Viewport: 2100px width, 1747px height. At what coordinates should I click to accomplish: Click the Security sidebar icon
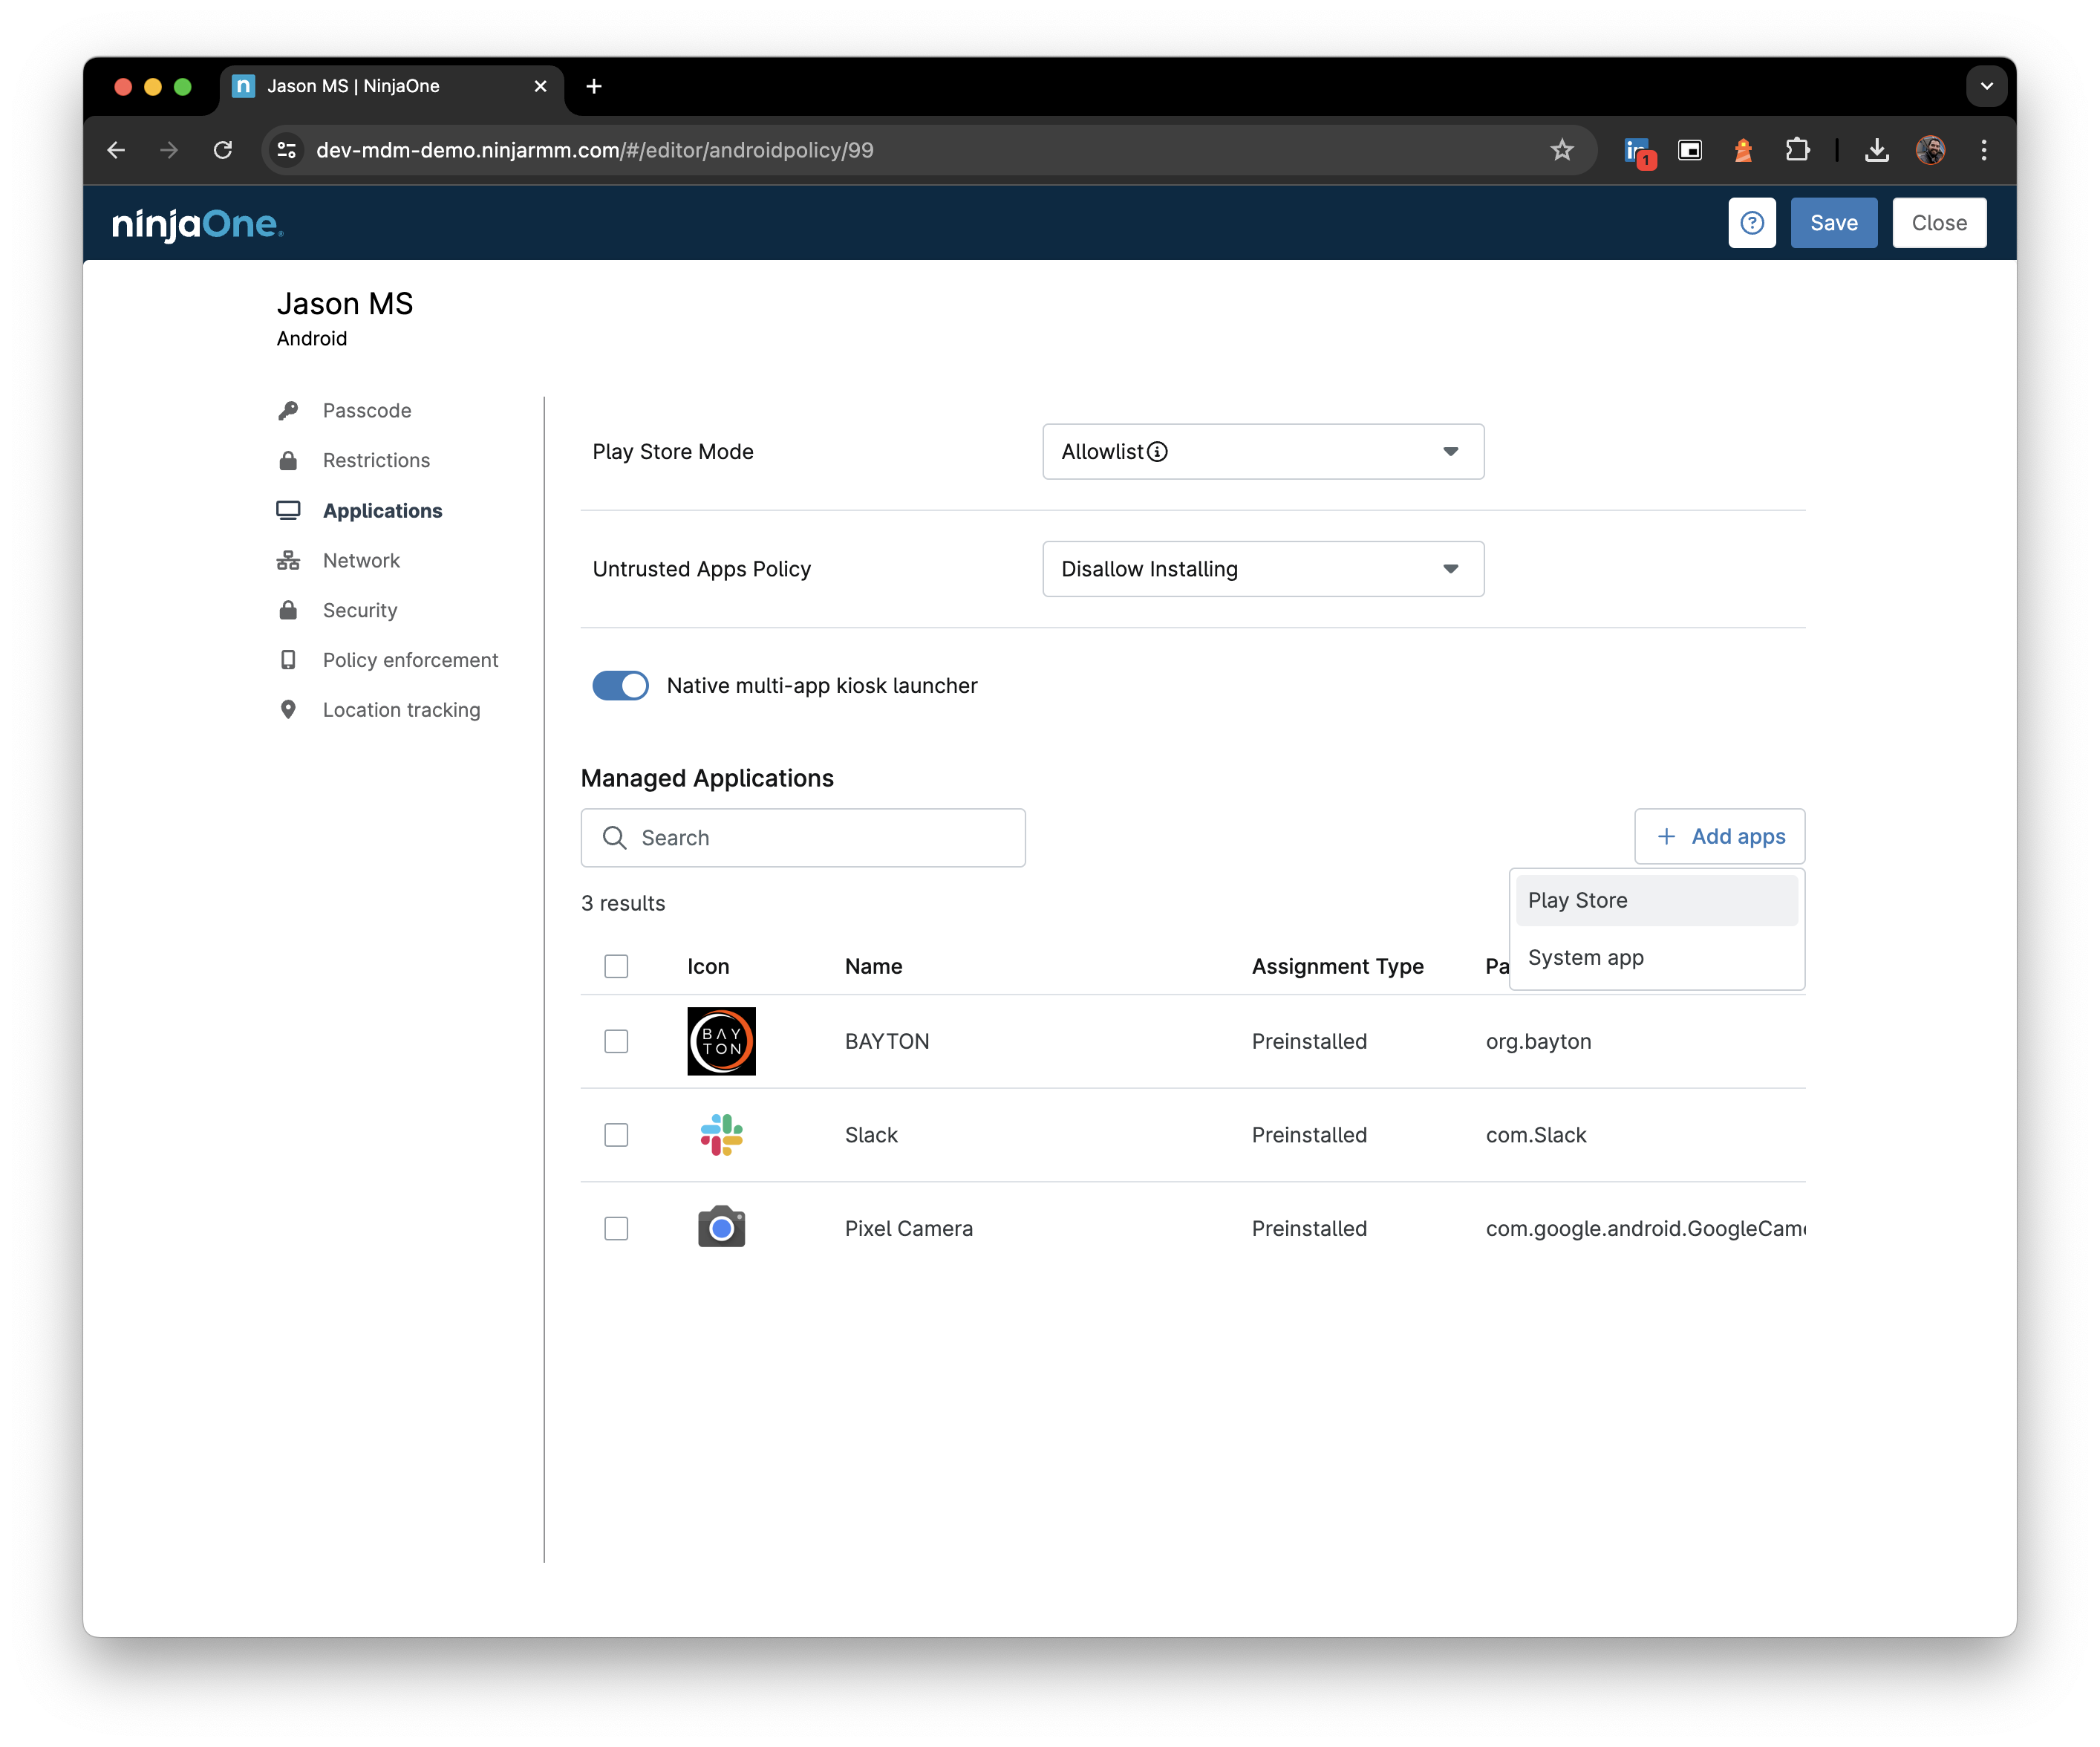point(290,609)
